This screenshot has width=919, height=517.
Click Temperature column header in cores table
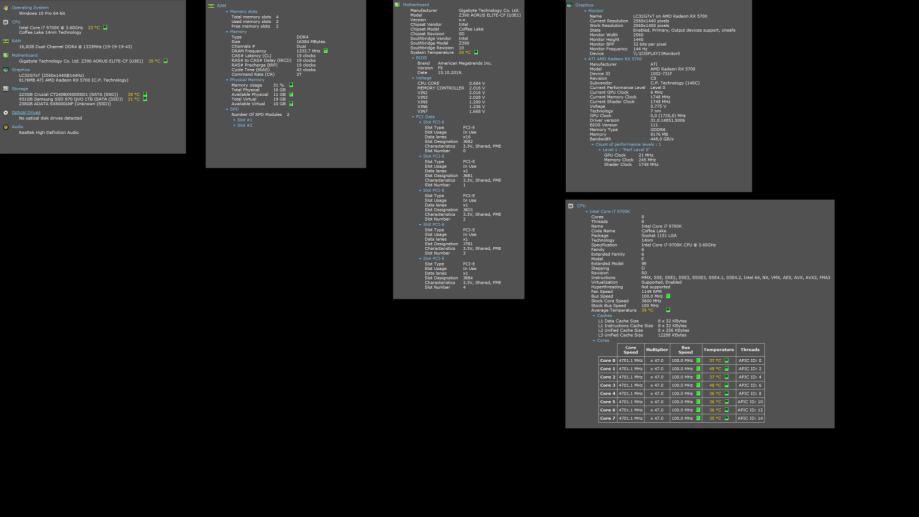click(719, 349)
